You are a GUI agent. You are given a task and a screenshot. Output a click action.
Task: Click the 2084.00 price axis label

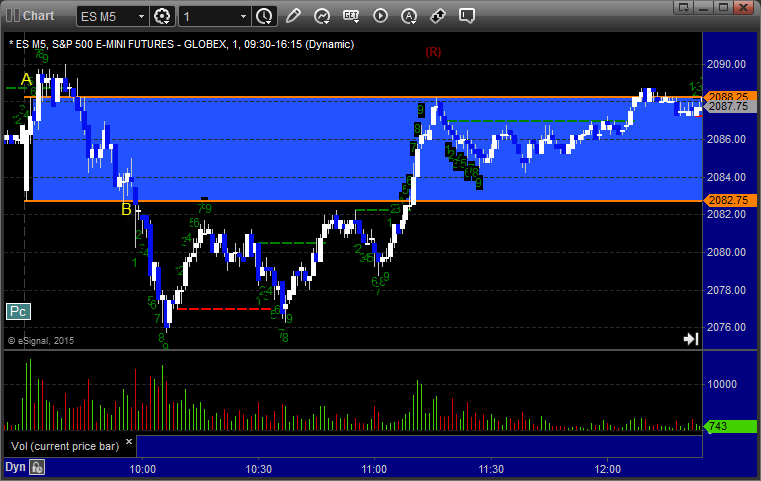tap(727, 177)
